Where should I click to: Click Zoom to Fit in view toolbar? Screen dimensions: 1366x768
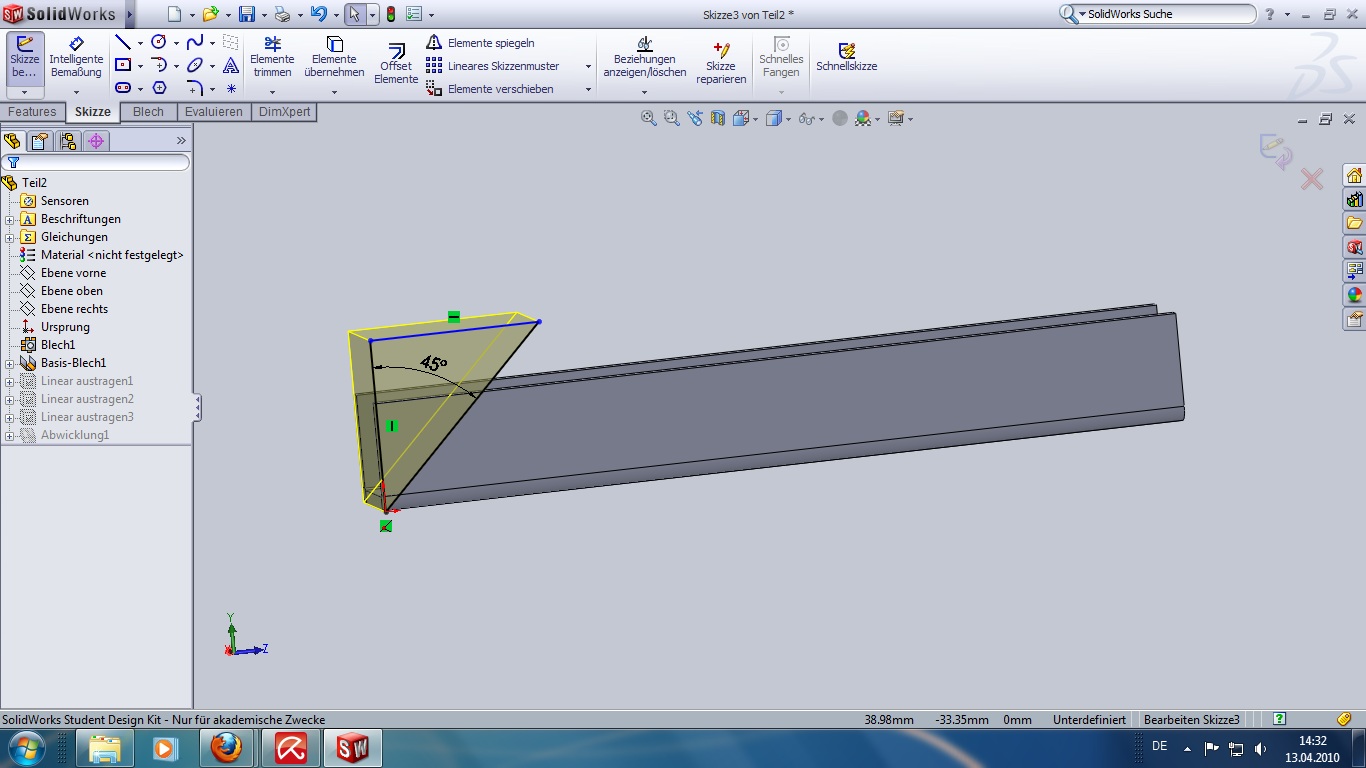pos(649,118)
